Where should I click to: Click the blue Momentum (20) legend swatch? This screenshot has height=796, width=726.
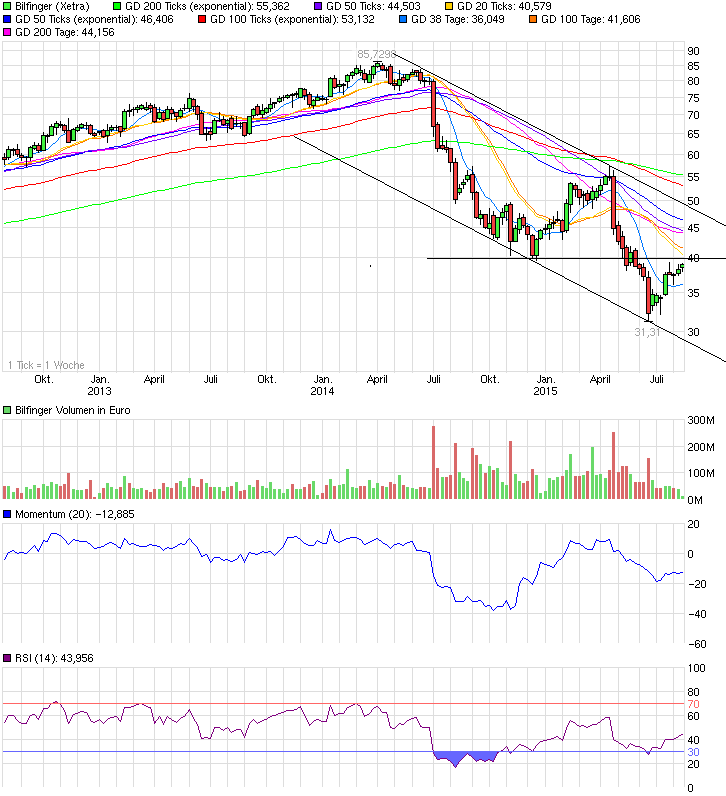point(7,514)
